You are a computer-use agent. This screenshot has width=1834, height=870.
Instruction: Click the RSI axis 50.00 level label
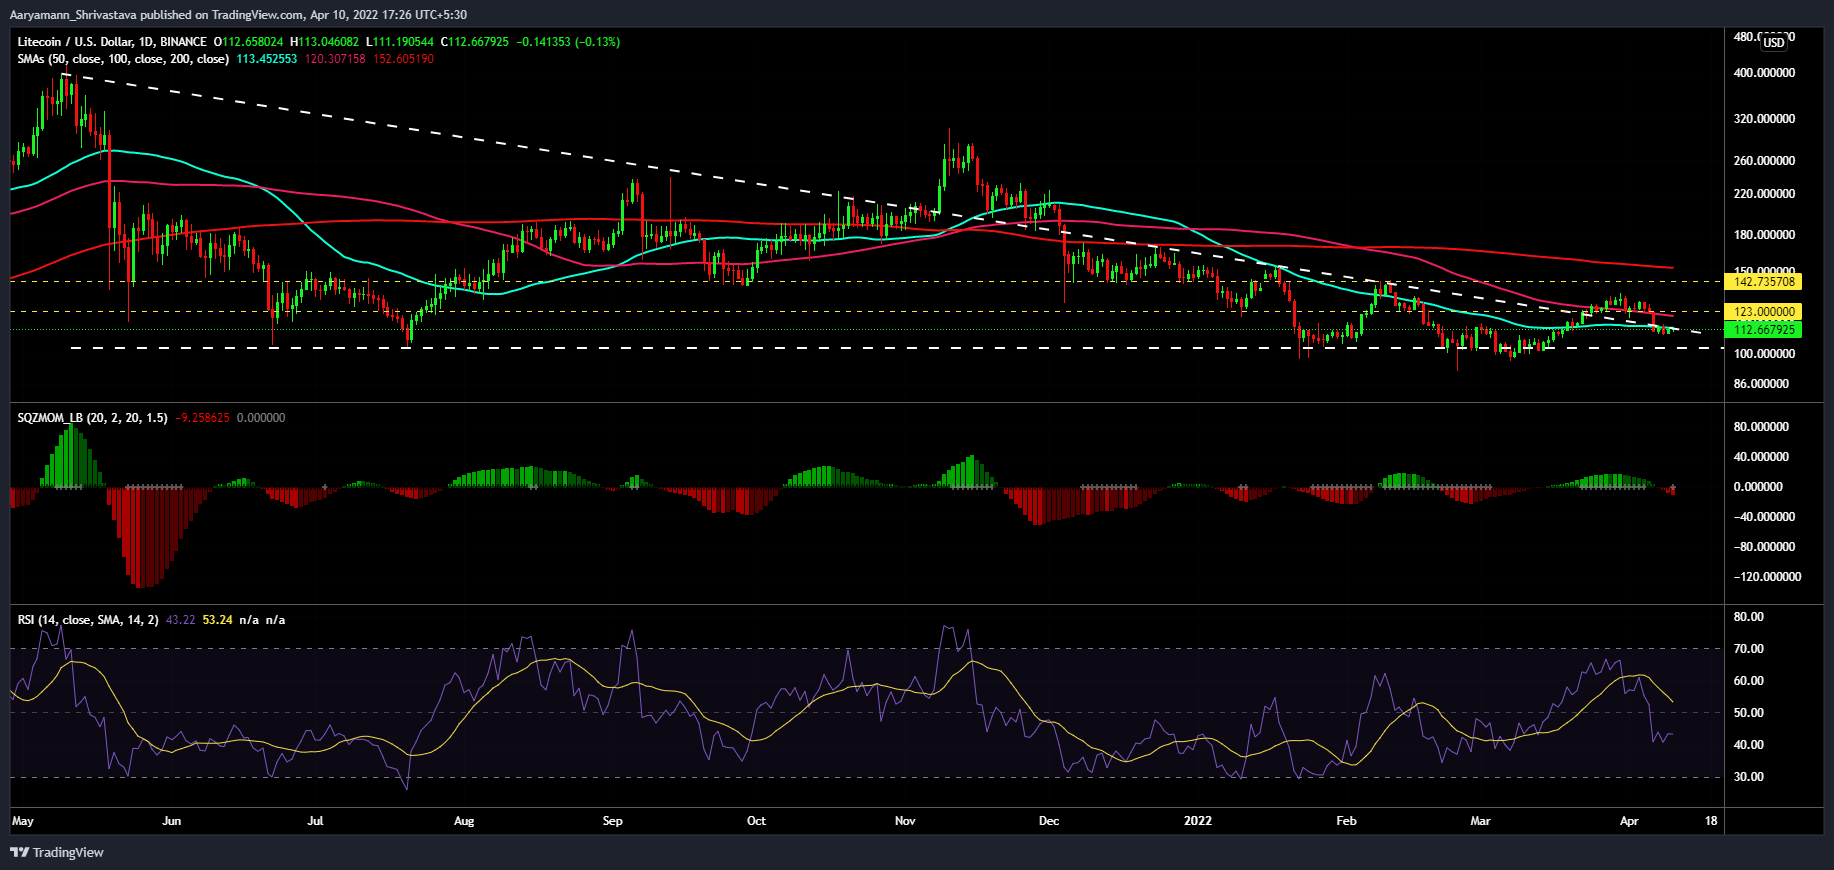1749,713
